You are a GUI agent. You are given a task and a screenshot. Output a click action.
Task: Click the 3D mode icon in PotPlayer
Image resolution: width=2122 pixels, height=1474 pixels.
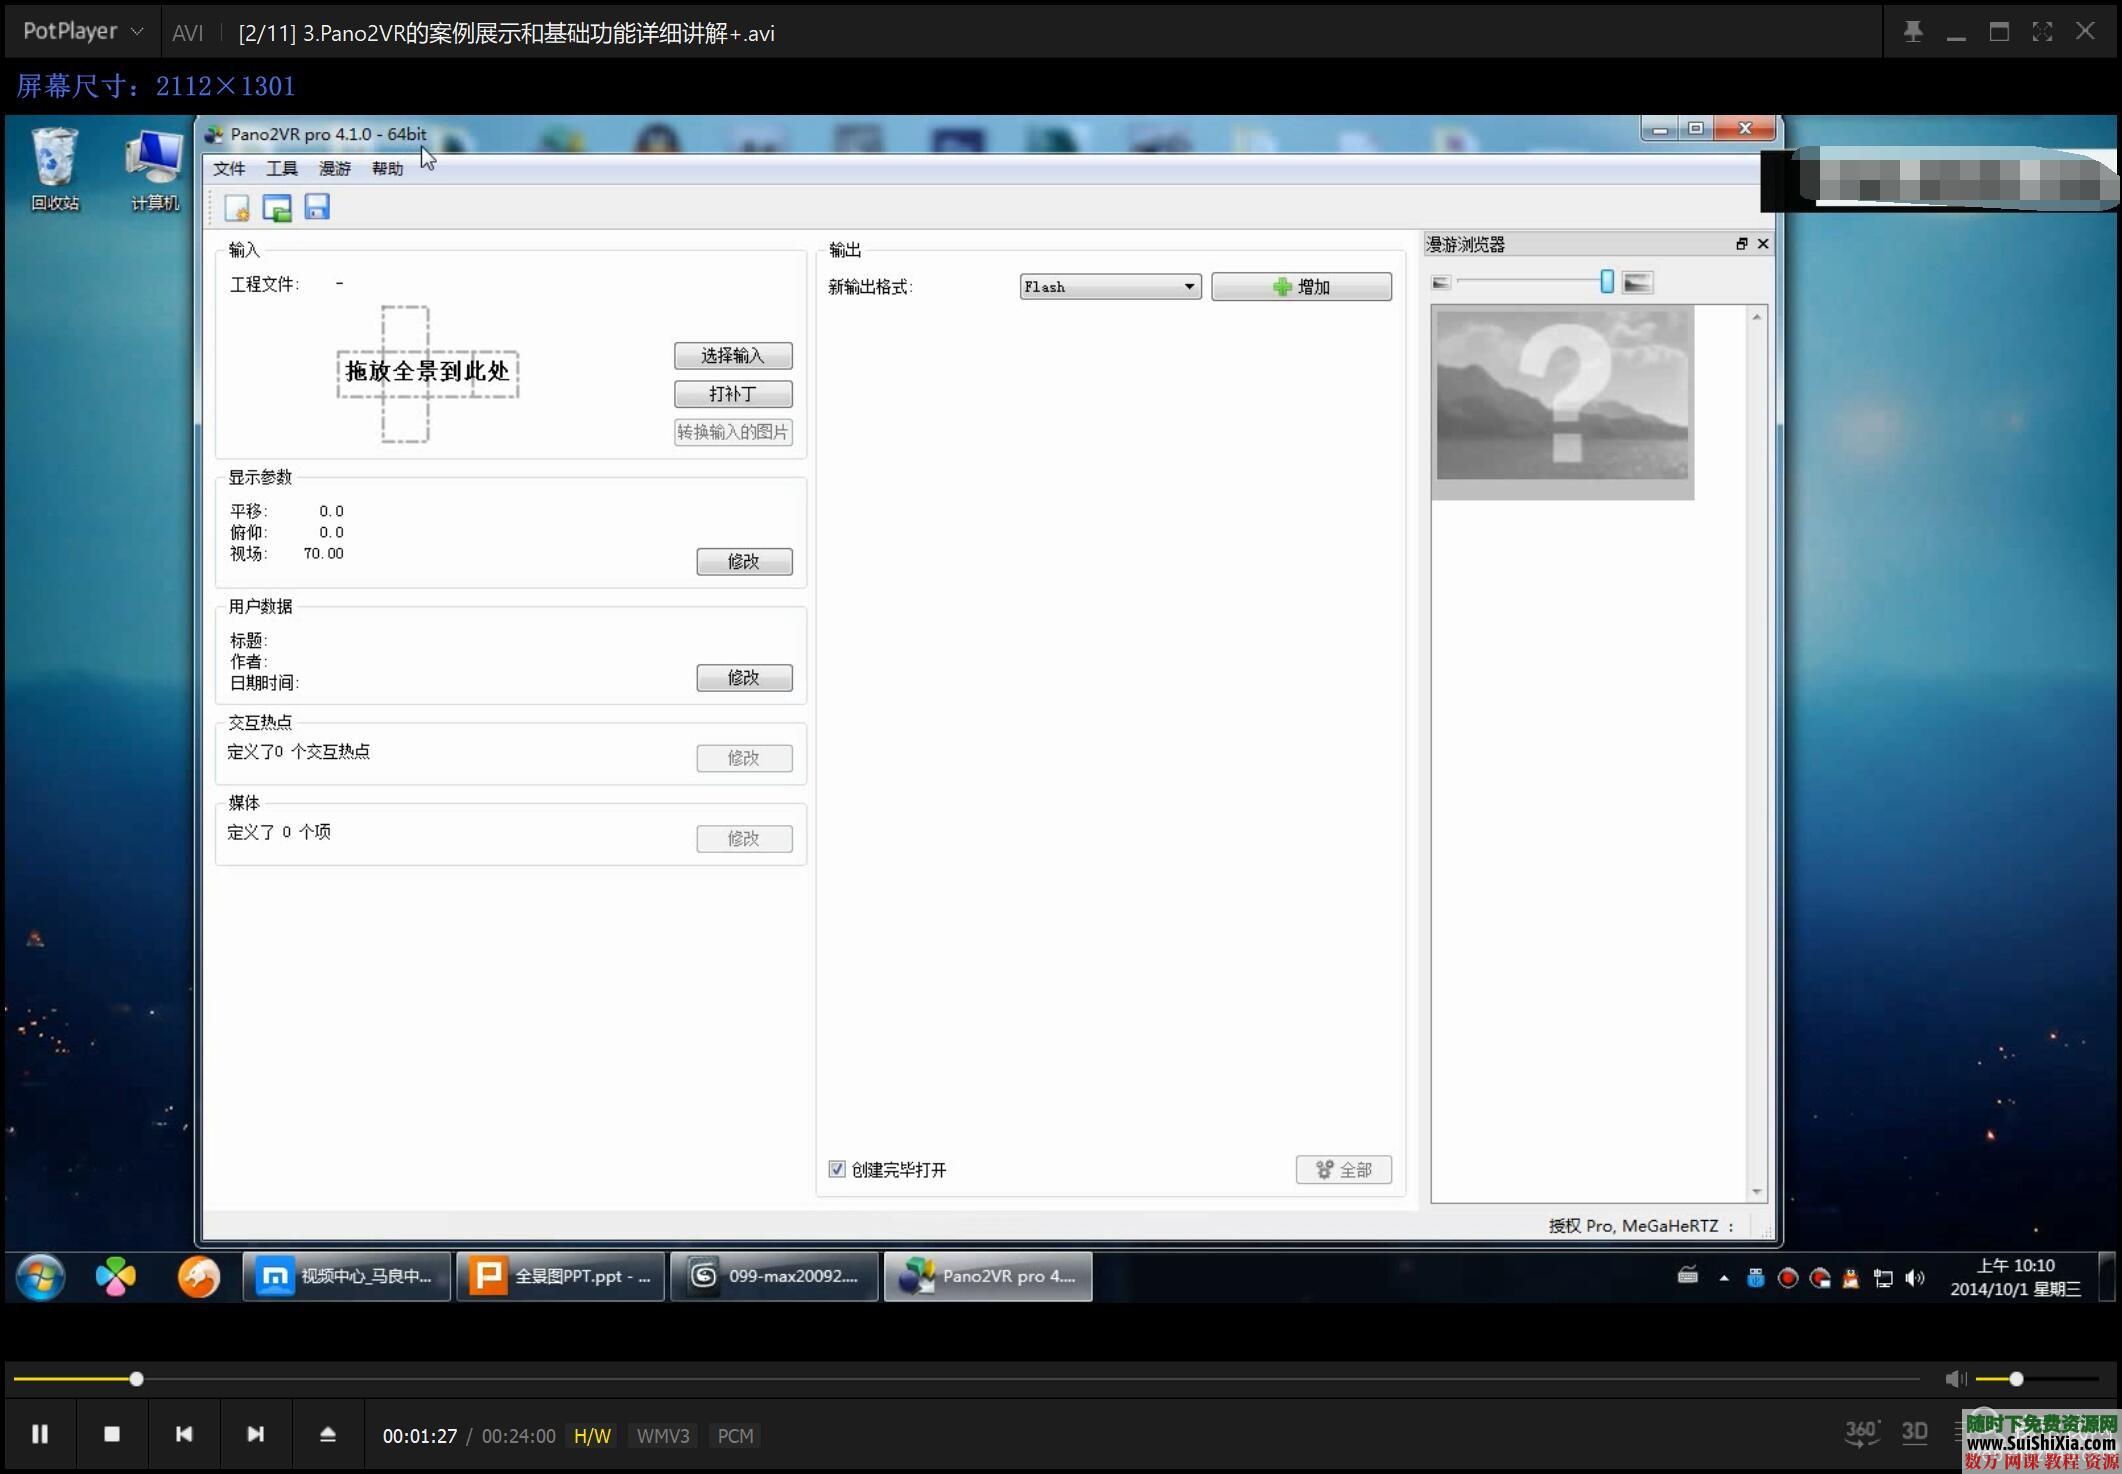point(1915,1433)
